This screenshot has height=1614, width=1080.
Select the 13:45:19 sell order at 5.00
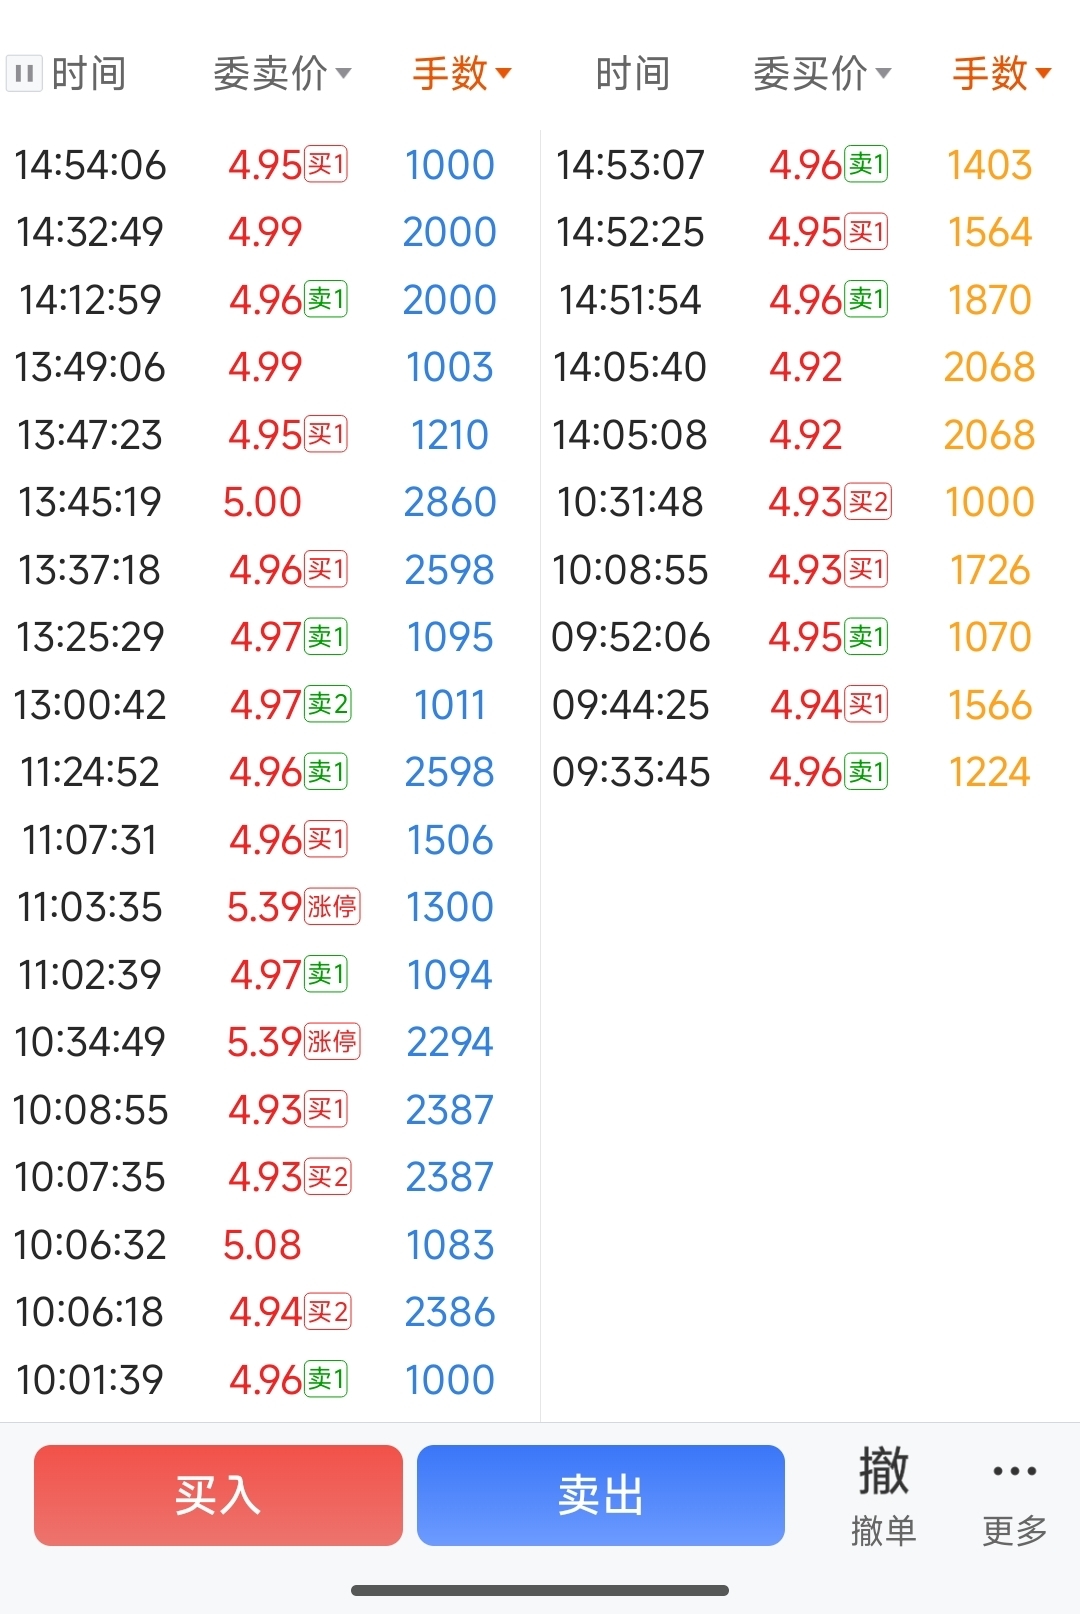(262, 502)
